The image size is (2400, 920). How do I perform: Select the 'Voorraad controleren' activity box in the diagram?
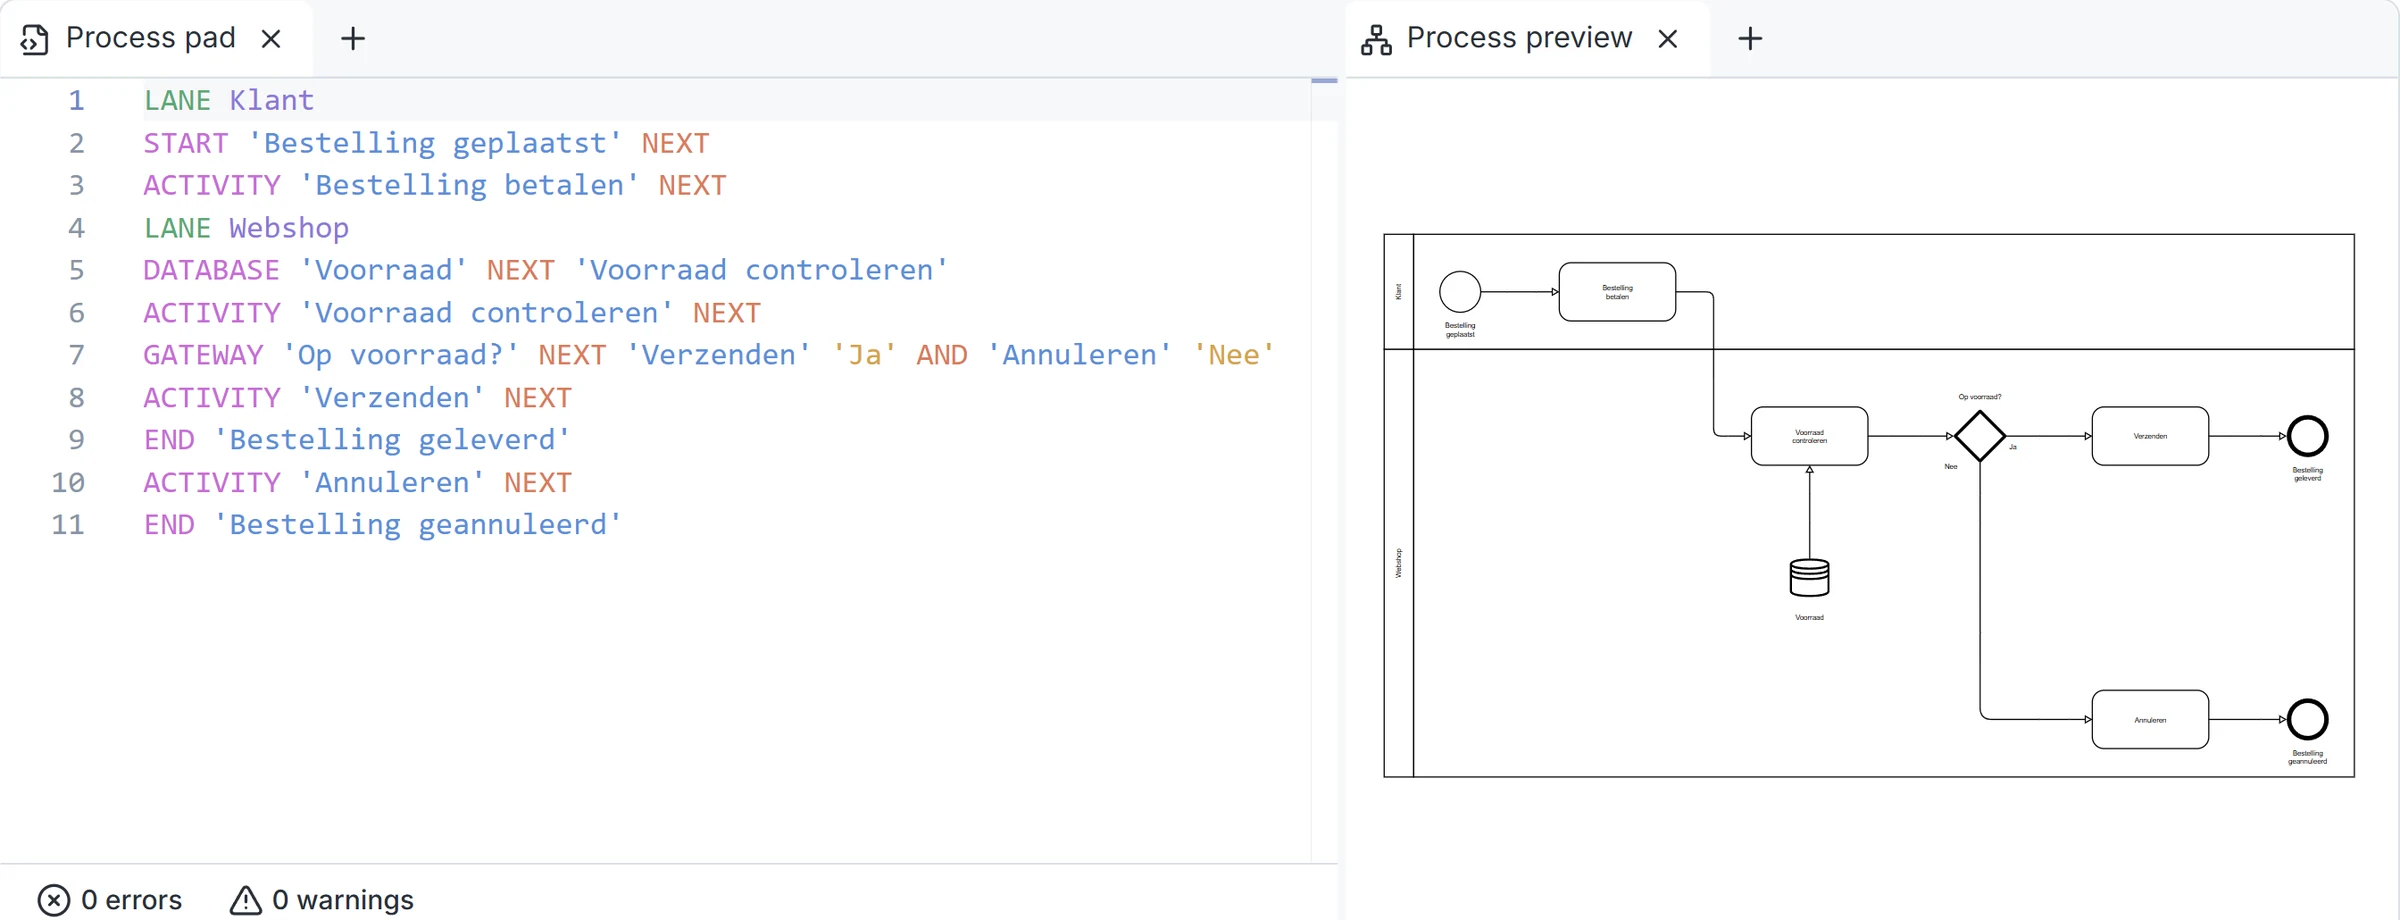coord(1809,436)
